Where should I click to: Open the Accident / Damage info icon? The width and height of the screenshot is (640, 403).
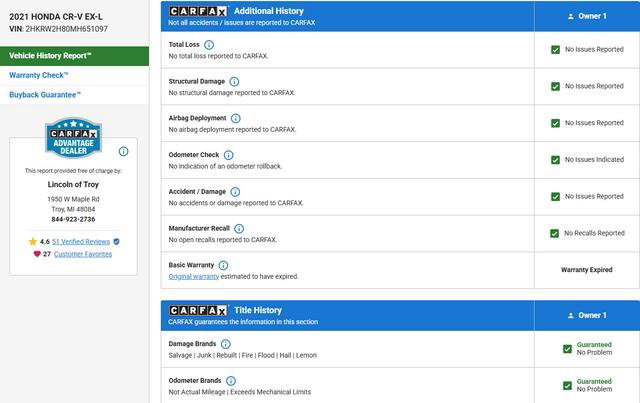click(x=235, y=191)
